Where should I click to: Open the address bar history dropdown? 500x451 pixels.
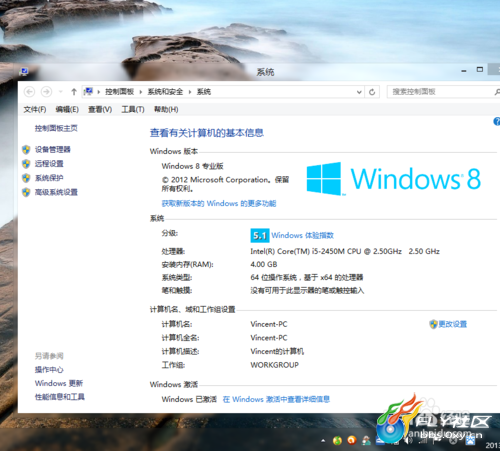tap(359, 92)
